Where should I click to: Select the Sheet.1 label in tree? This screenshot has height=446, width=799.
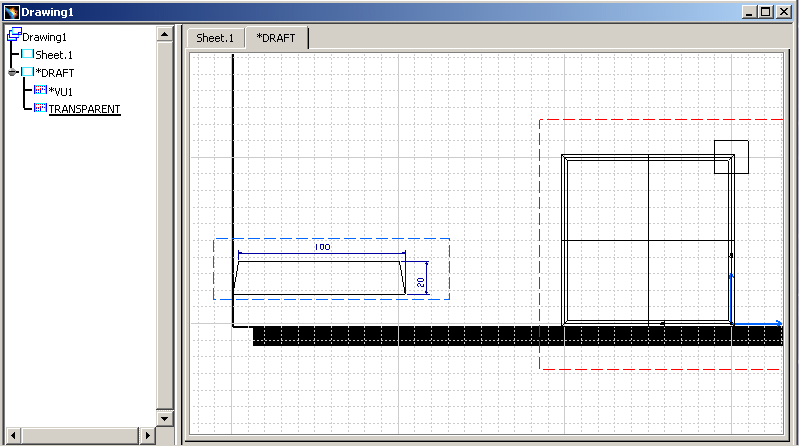[54, 55]
